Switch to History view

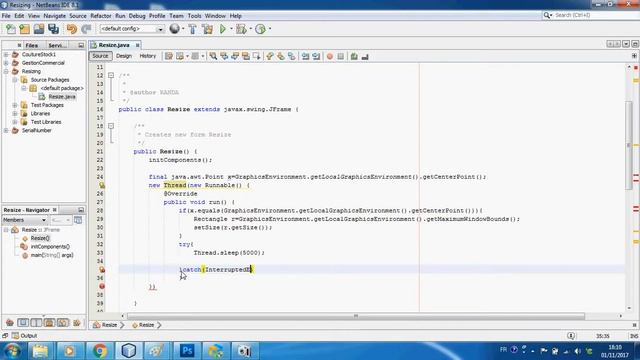point(148,56)
